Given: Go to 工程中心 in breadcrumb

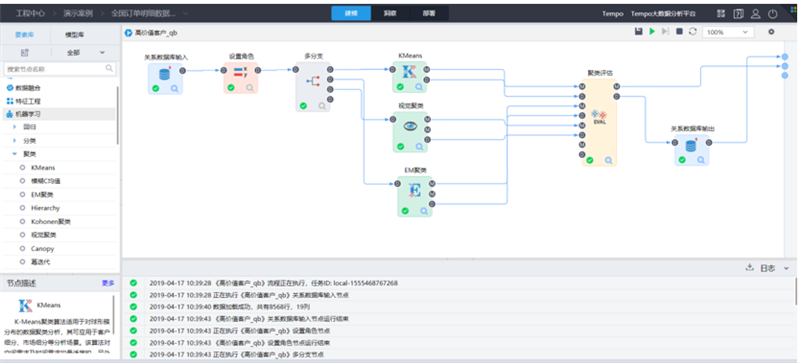Looking at the screenshot, I should (30, 14).
